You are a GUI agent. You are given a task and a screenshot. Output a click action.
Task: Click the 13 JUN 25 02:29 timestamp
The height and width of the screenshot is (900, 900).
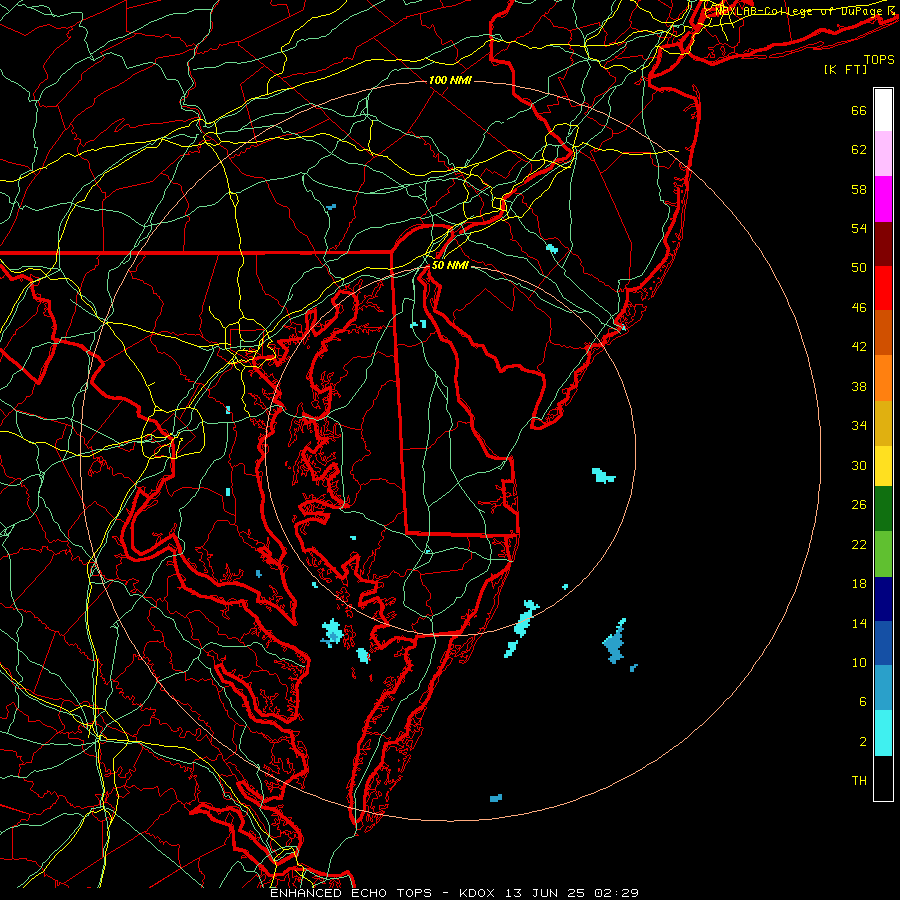(572, 893)
